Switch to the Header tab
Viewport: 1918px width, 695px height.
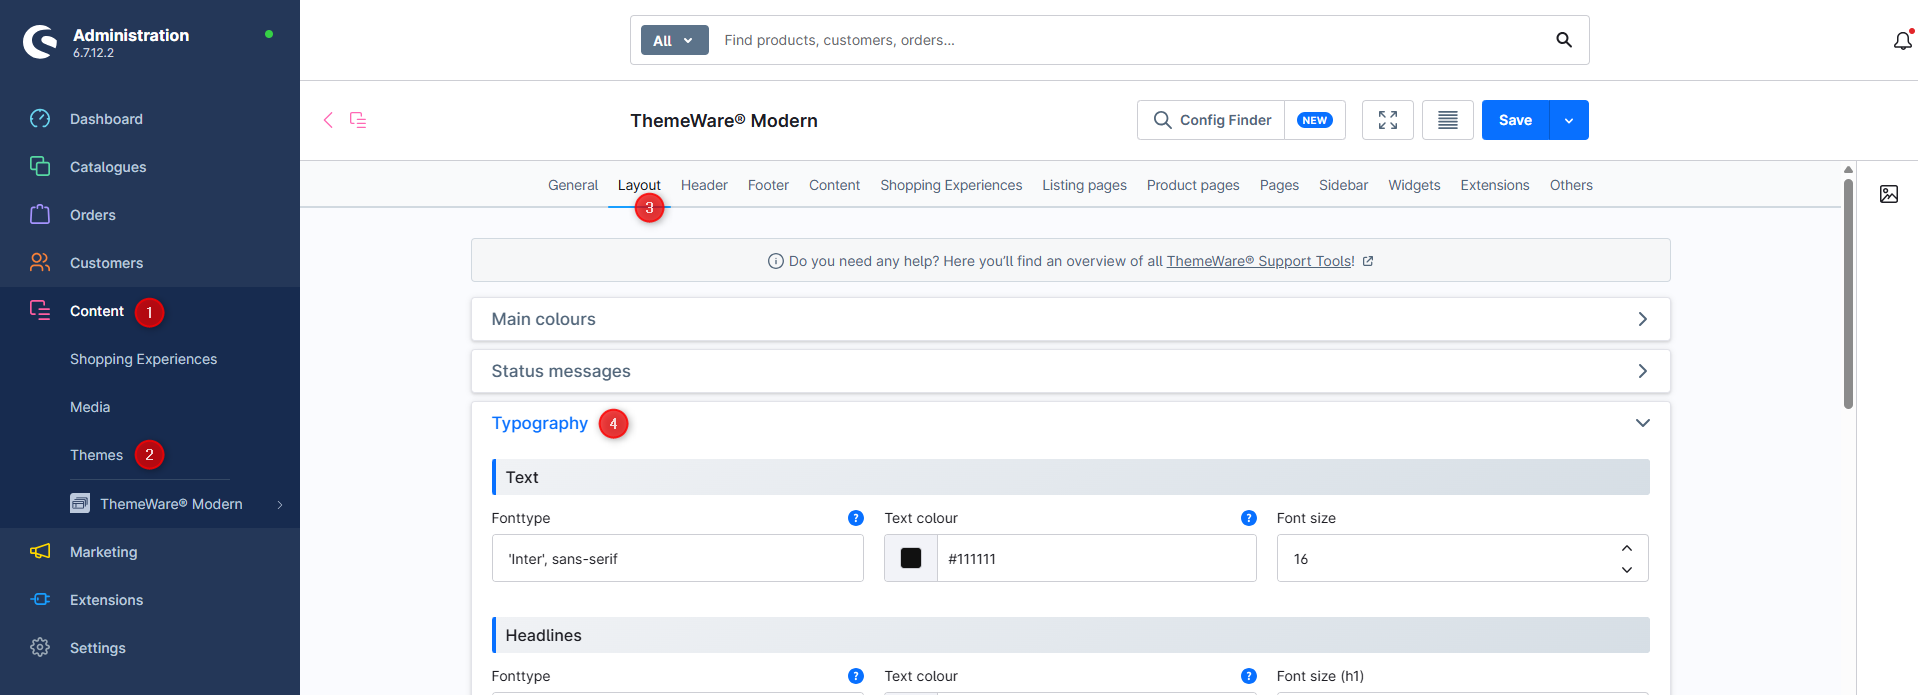click(704, 185)
